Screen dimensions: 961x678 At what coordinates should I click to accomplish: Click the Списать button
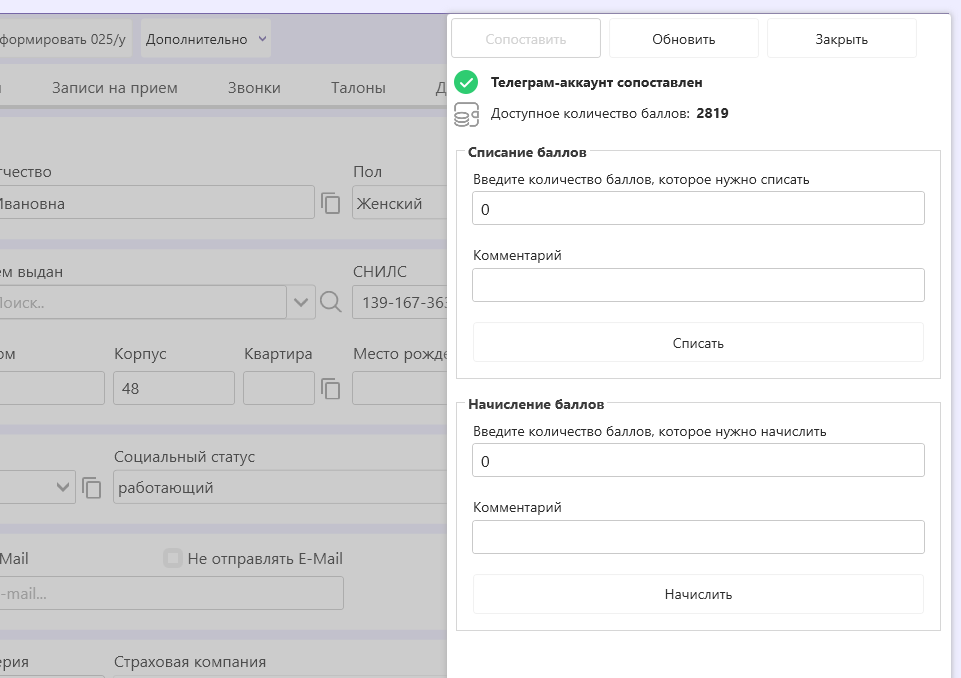click(698, 343)
